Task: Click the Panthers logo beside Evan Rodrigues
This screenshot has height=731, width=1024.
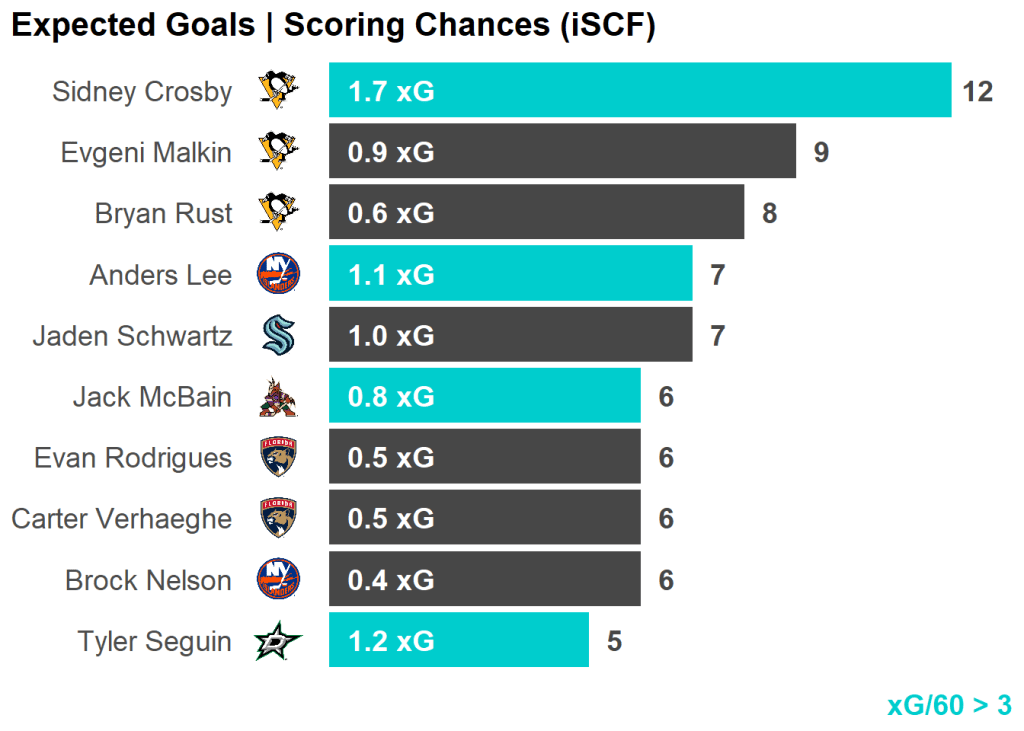Action: pyautogui.click(x=278, y=458)
